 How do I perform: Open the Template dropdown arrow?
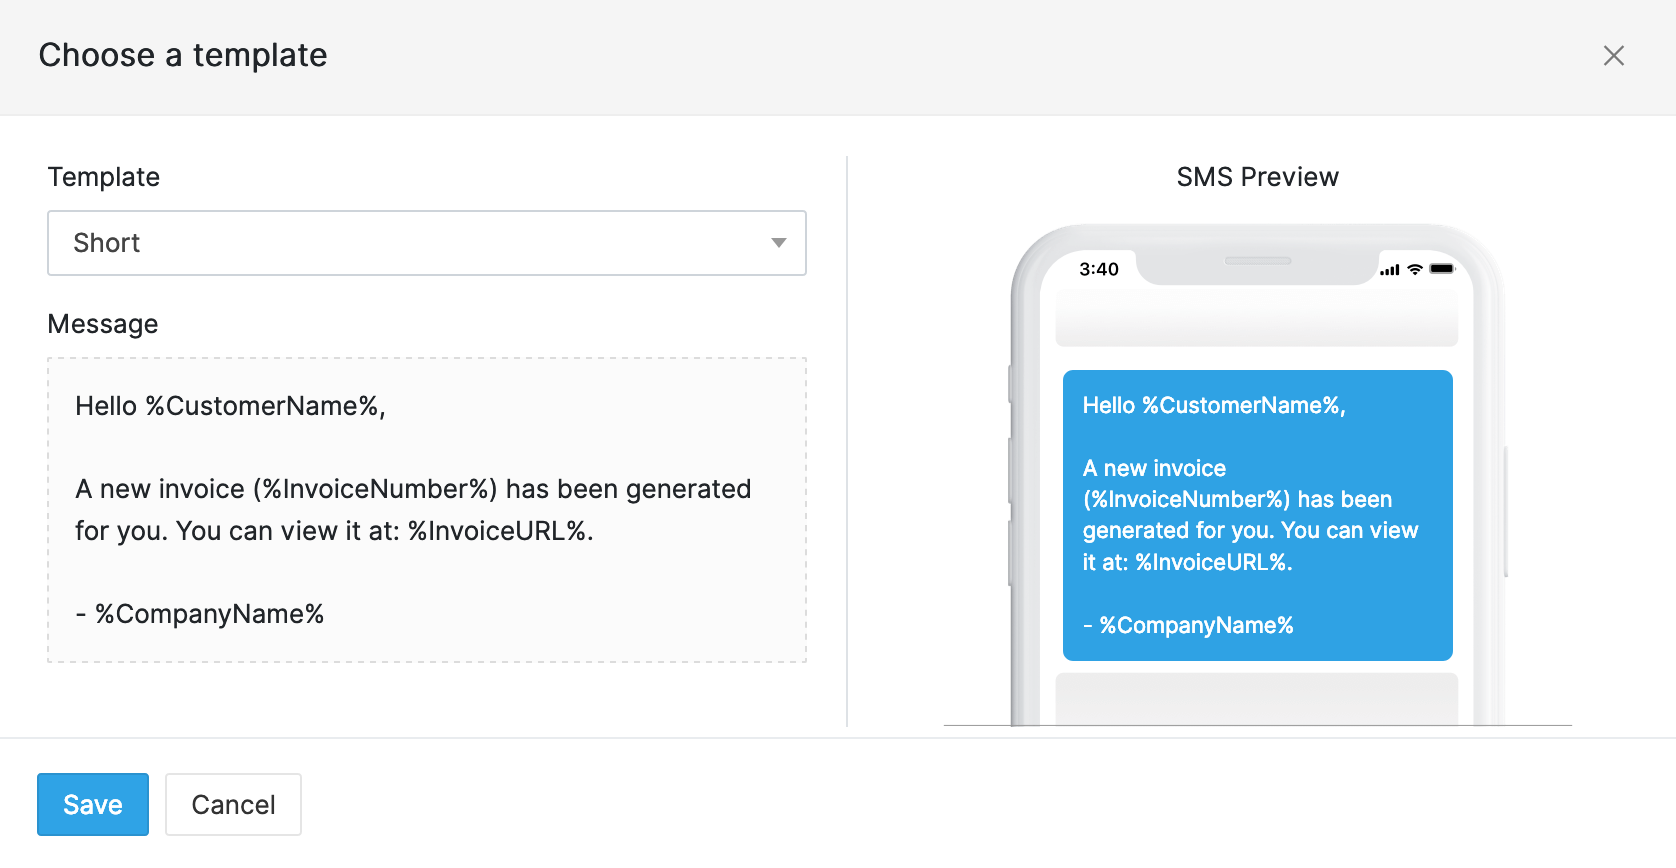[779, 243]
